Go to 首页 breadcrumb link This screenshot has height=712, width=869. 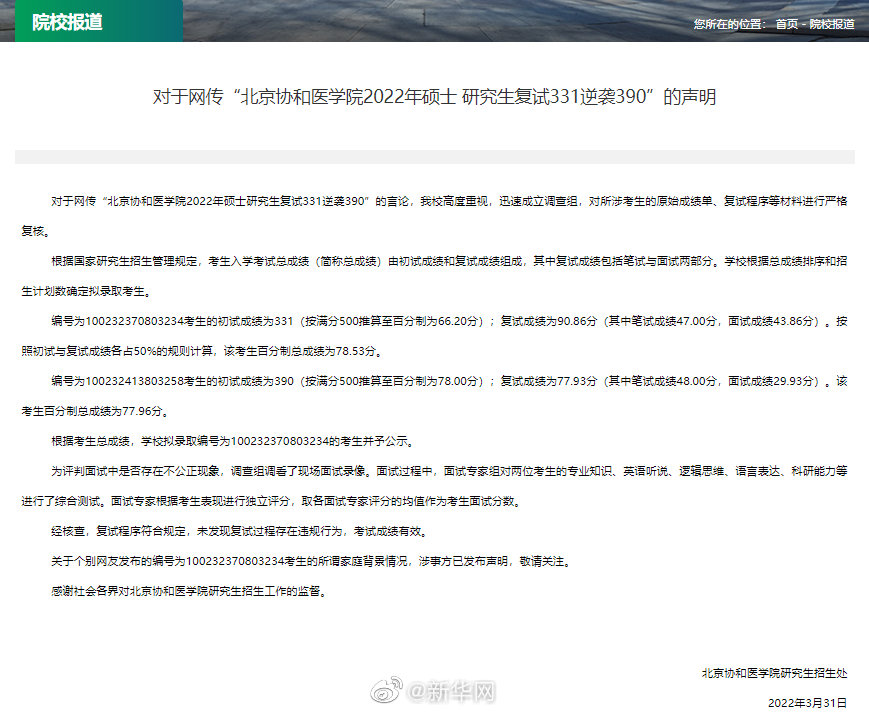pyautogui.click(x=786, y=24)
